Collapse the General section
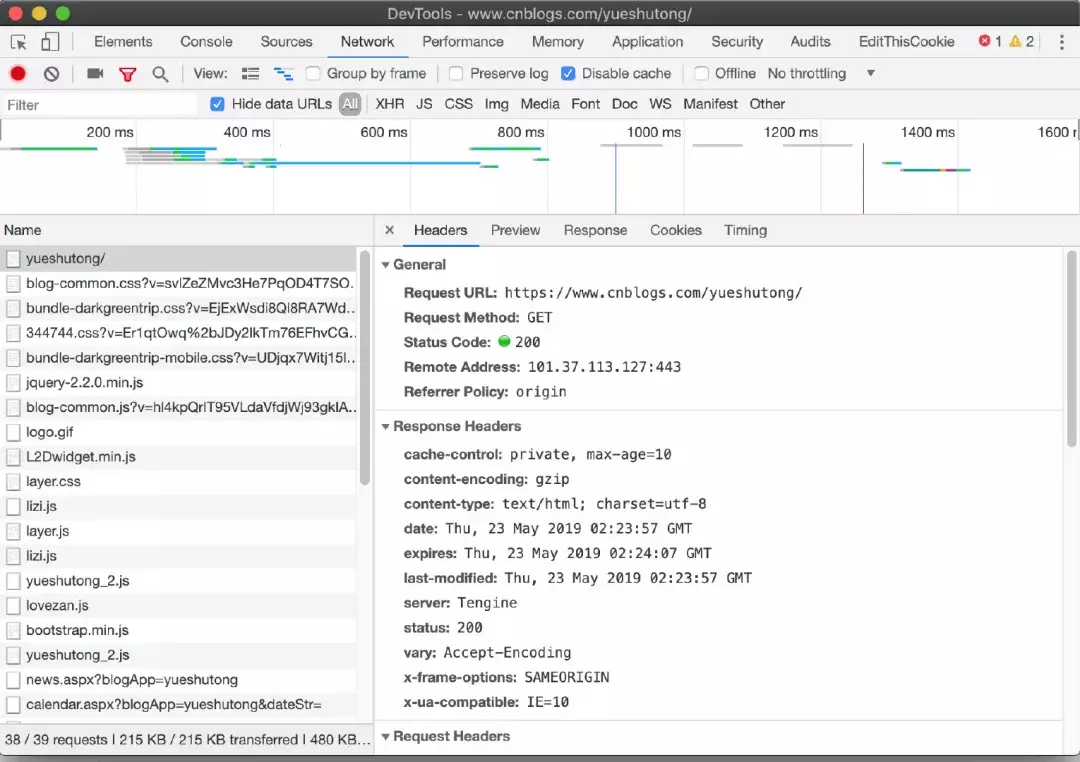The height and width of the screenshot is (762, 1080). point(386,265)
